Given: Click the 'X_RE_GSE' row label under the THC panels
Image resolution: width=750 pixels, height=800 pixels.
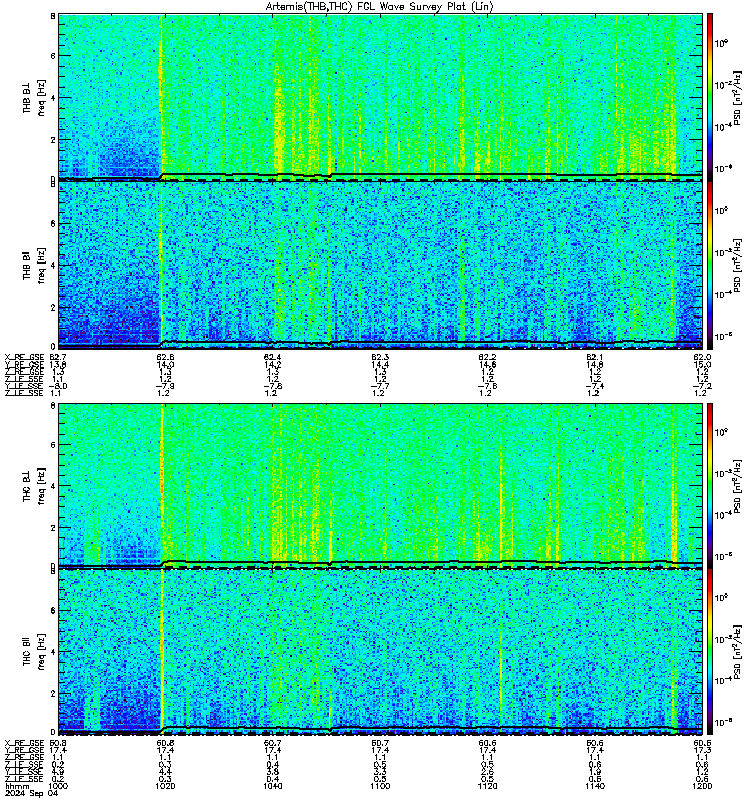Looking at the screenshot, I should [24, 743].
